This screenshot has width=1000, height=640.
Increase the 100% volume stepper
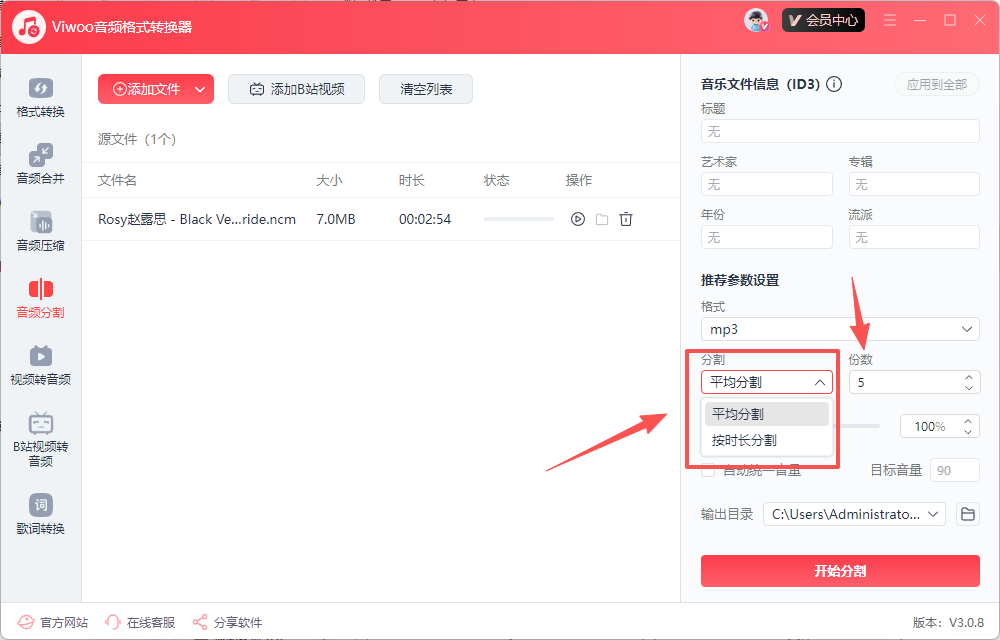point(968,420)
